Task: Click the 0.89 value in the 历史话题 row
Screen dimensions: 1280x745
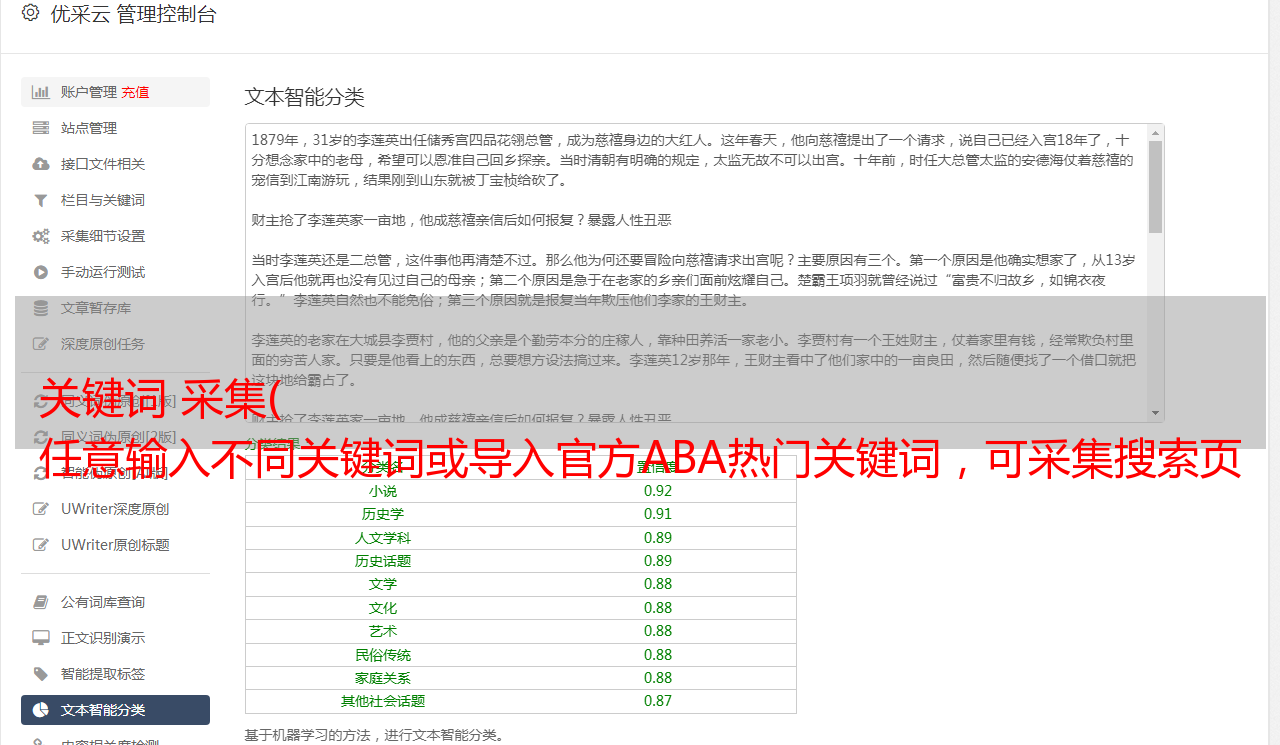Action: (658, 561)
